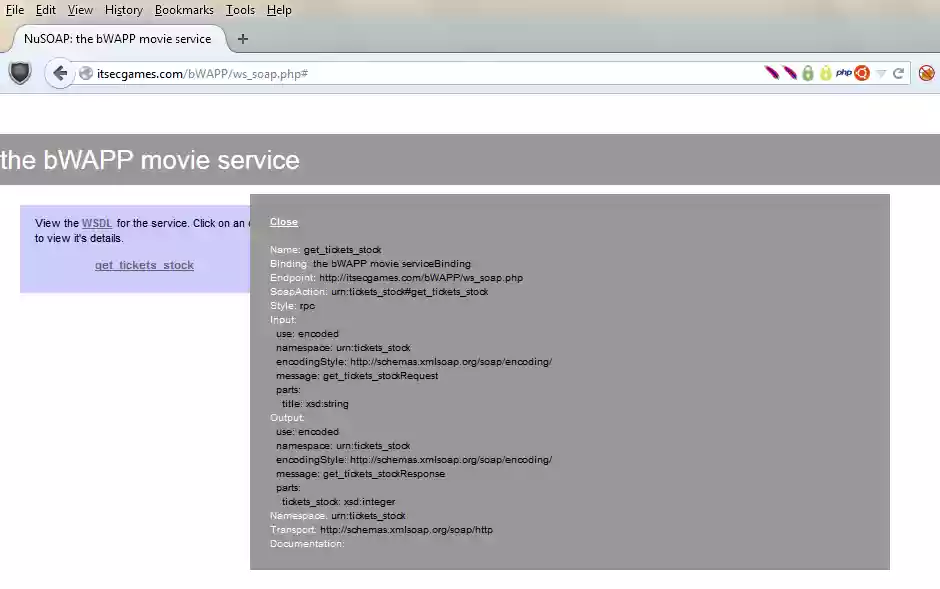This screenshot has width=940, height=589.
Task: Select the second purple feather icon
Action: click(x=789, y=73)
